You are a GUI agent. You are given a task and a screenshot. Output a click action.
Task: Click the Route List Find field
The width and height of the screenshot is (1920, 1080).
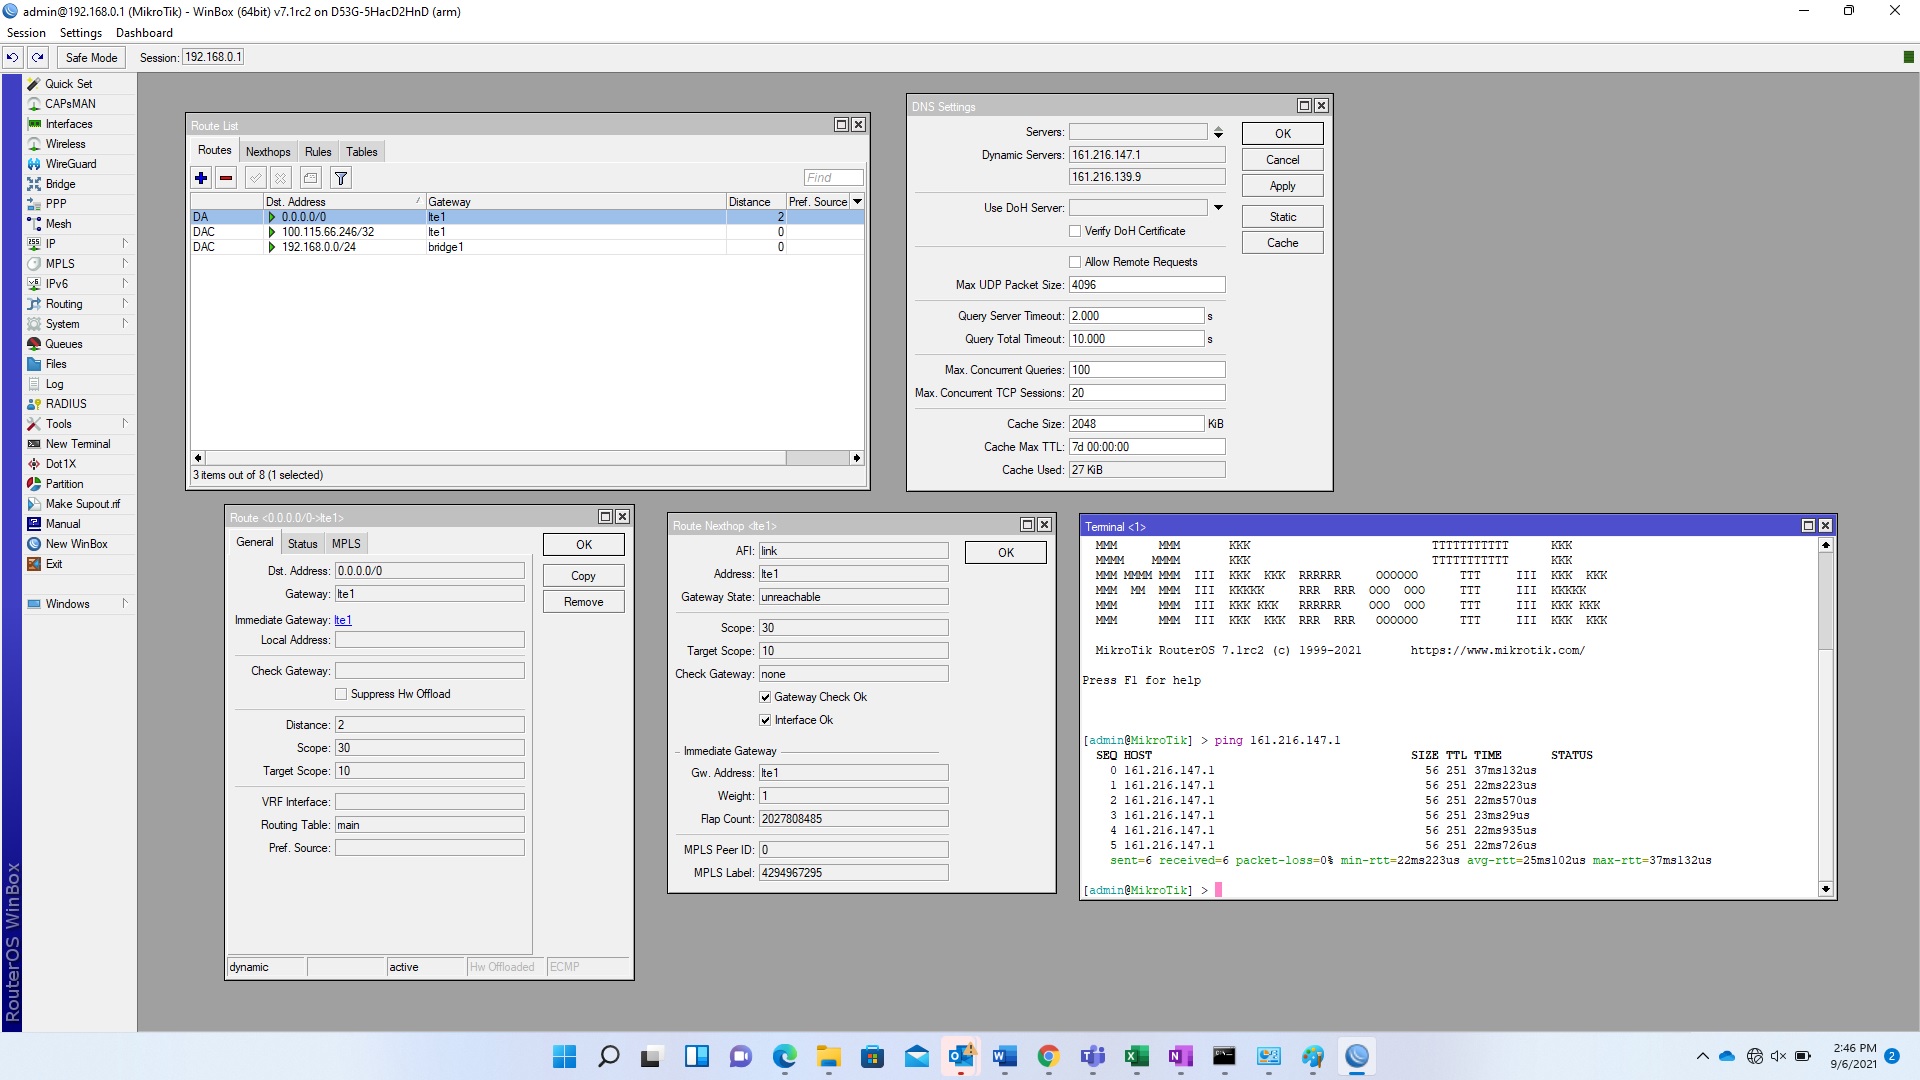pyautogui.click(x=833, y=178)
